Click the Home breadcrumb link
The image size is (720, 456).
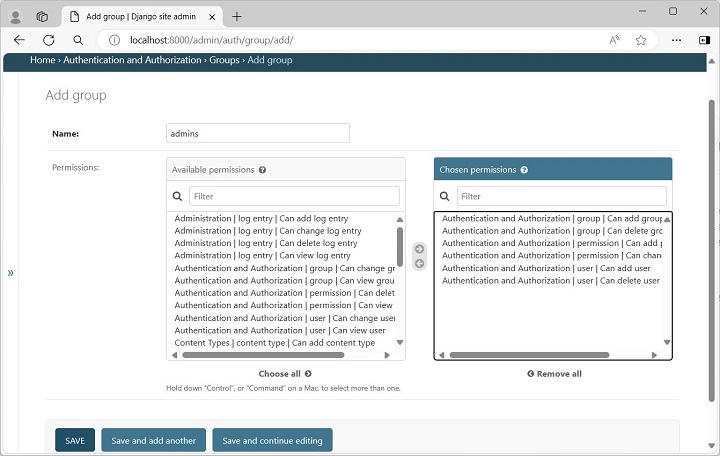42,60
